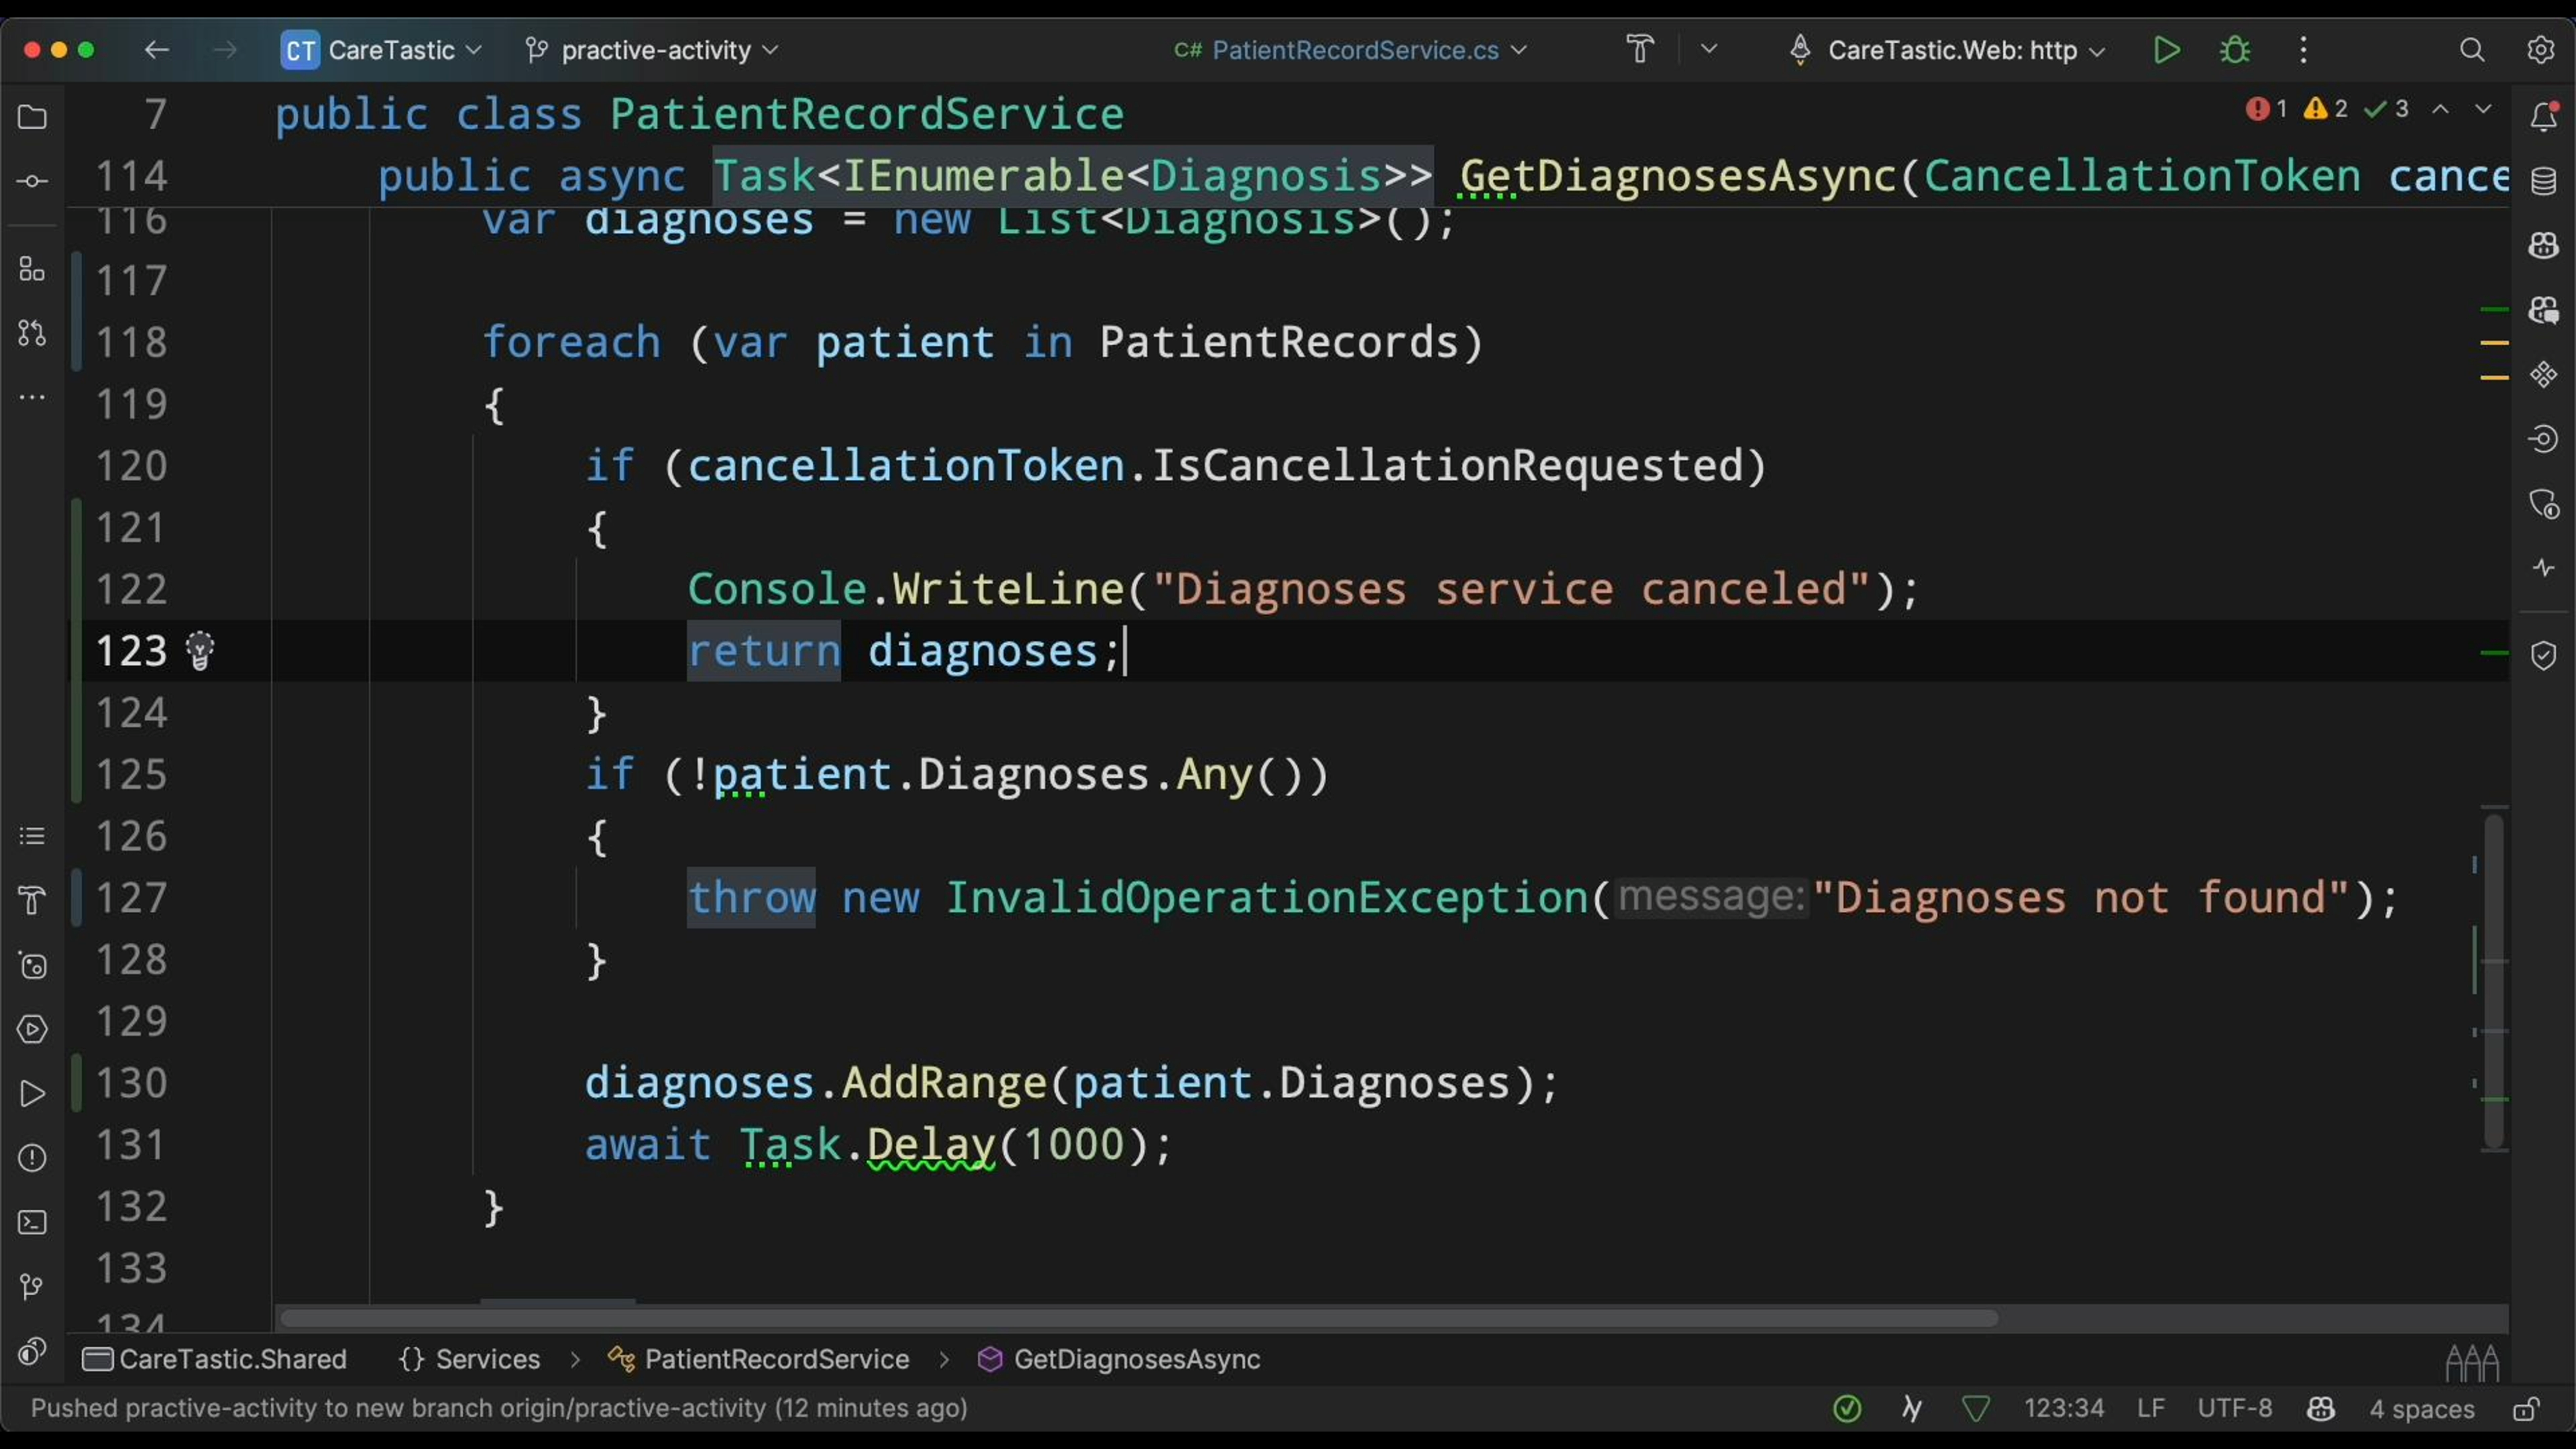2576x1449 pixels.
Task: Click the Debug bug icon
Action: click(2235, 50)
